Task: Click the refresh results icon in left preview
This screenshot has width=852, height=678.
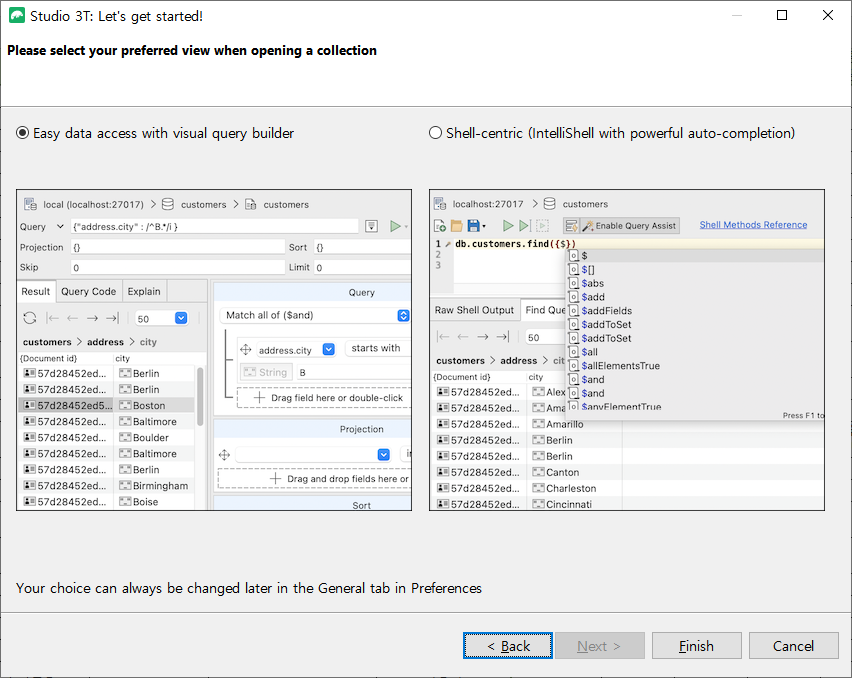Action: pos(30,318)
